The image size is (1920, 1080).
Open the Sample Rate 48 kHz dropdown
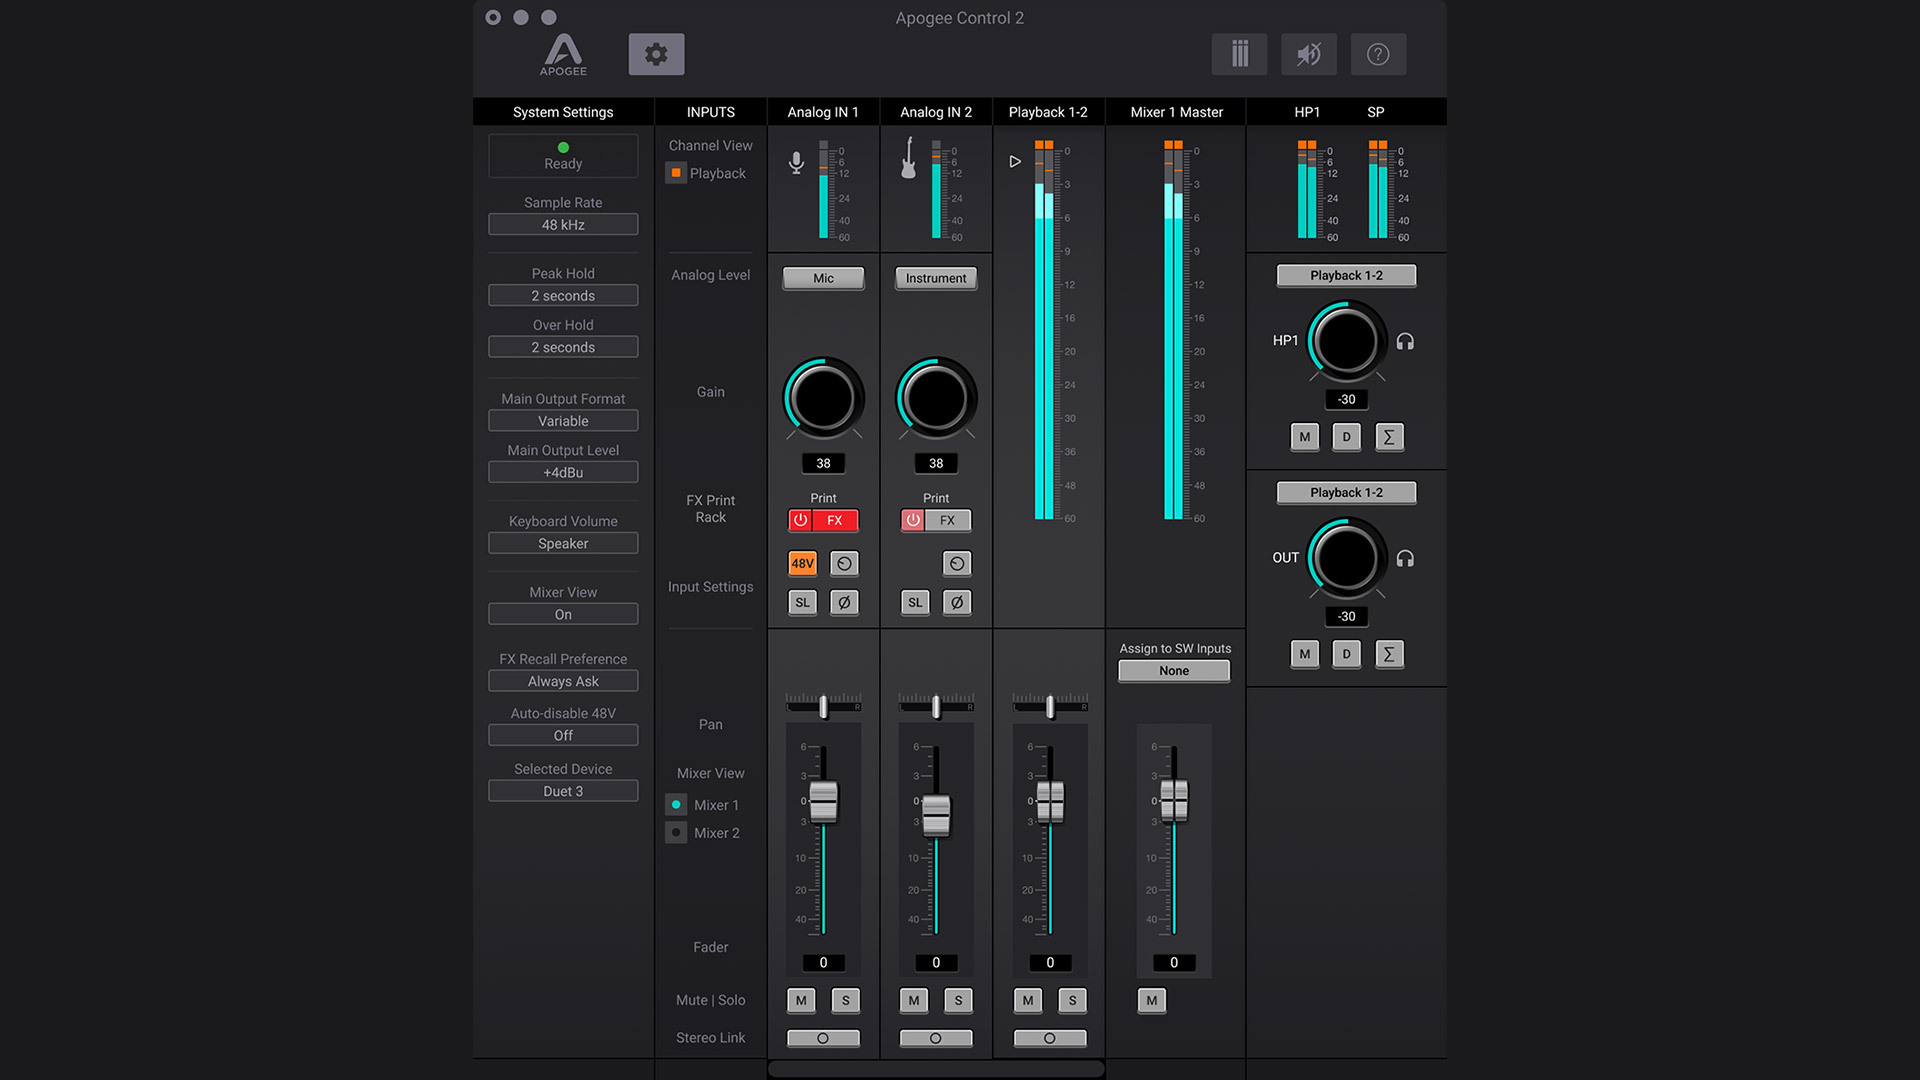[563, 225]
